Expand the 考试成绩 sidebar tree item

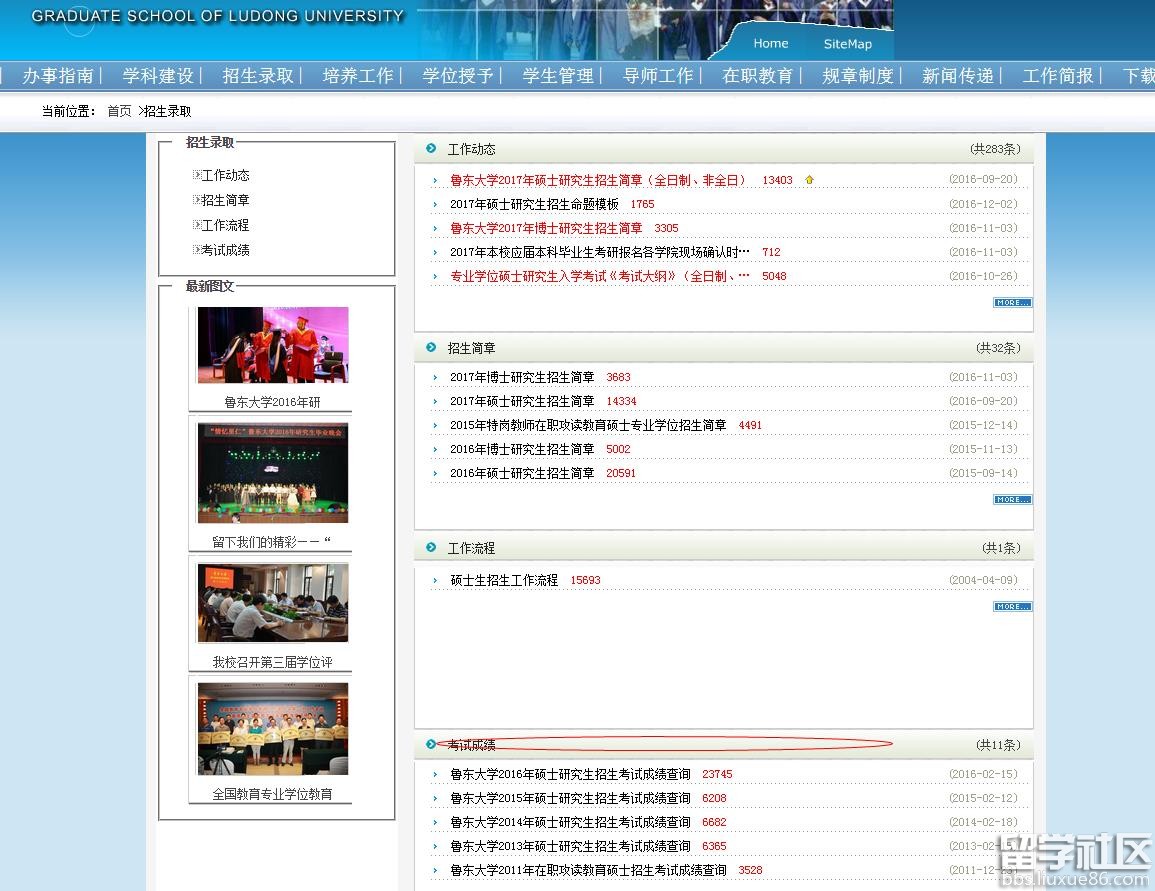click(x=197, y=250)
